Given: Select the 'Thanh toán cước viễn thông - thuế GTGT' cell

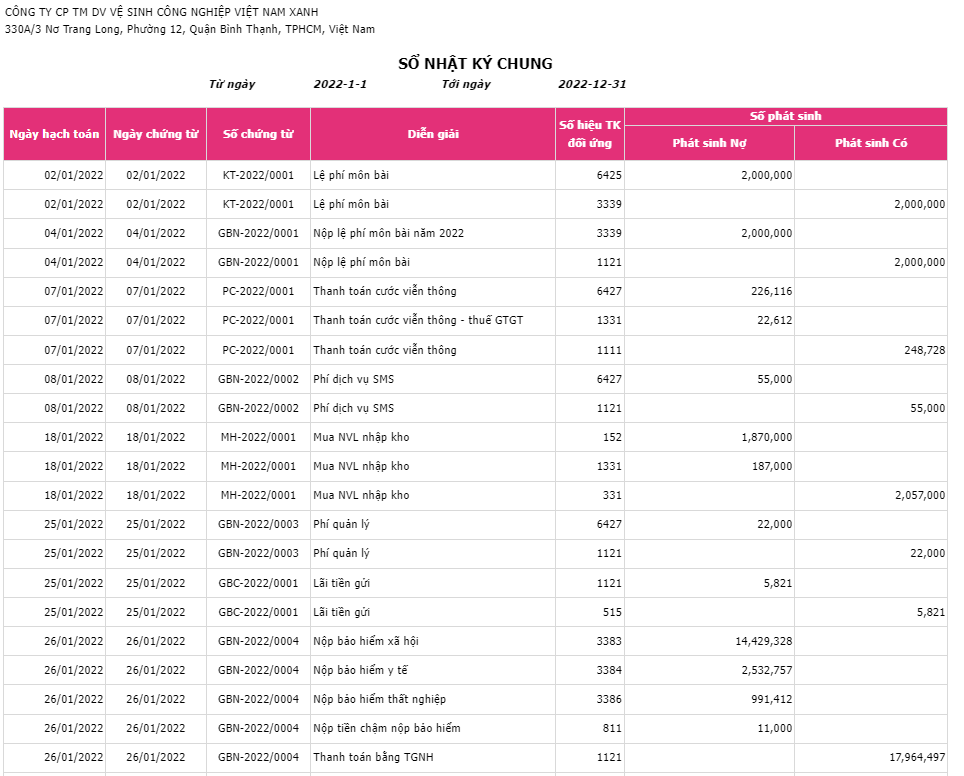Looking at the screenshot, I should [418, 320].
